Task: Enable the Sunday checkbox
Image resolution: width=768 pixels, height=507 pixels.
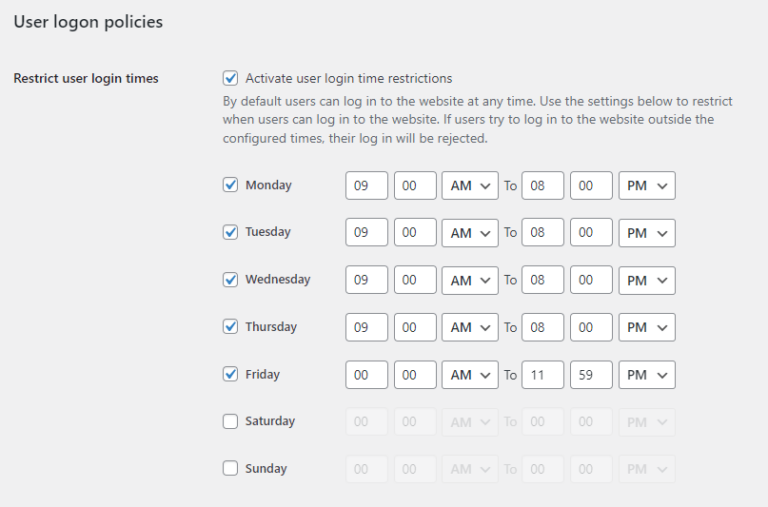Action: coord(230,468)
